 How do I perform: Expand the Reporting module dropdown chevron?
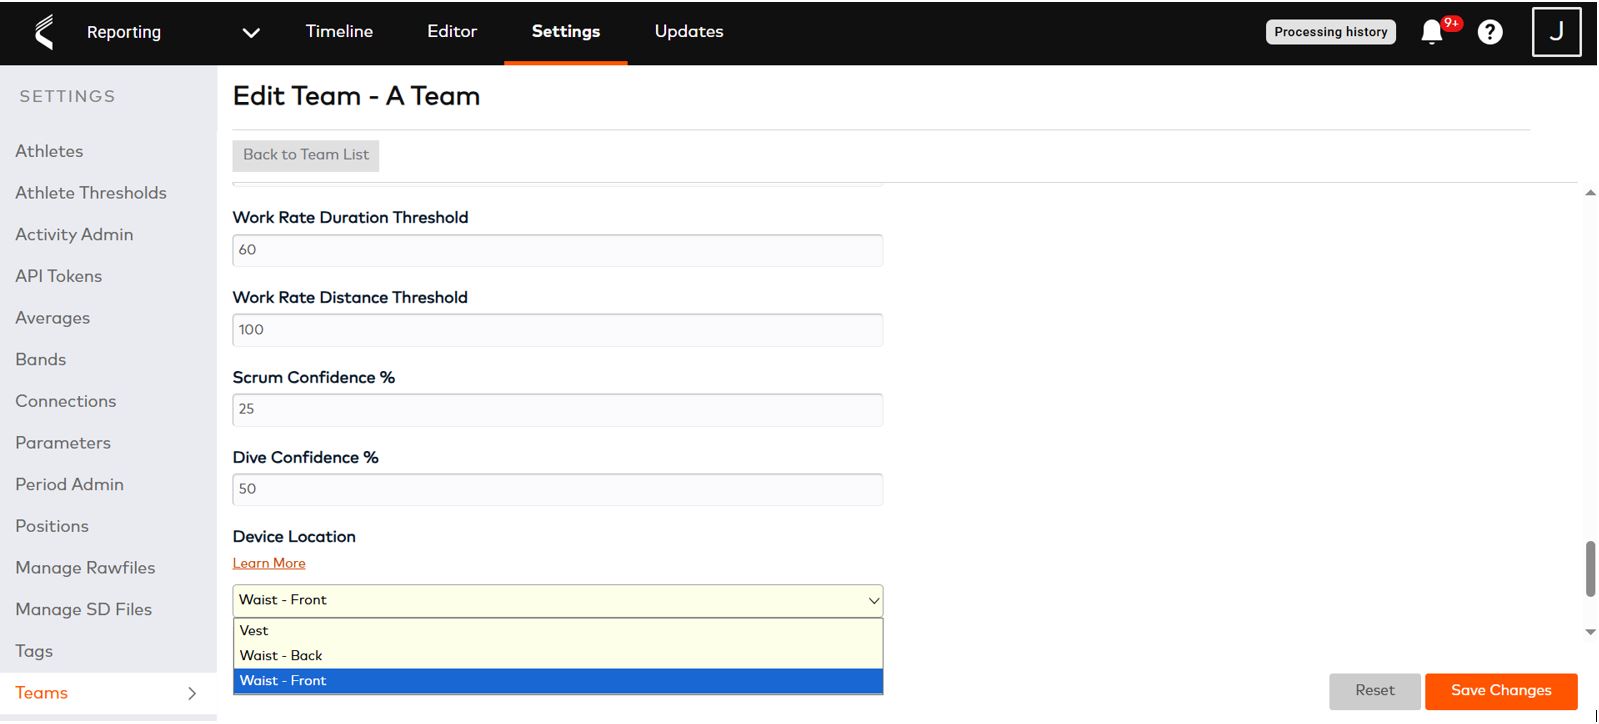point(251,33)
